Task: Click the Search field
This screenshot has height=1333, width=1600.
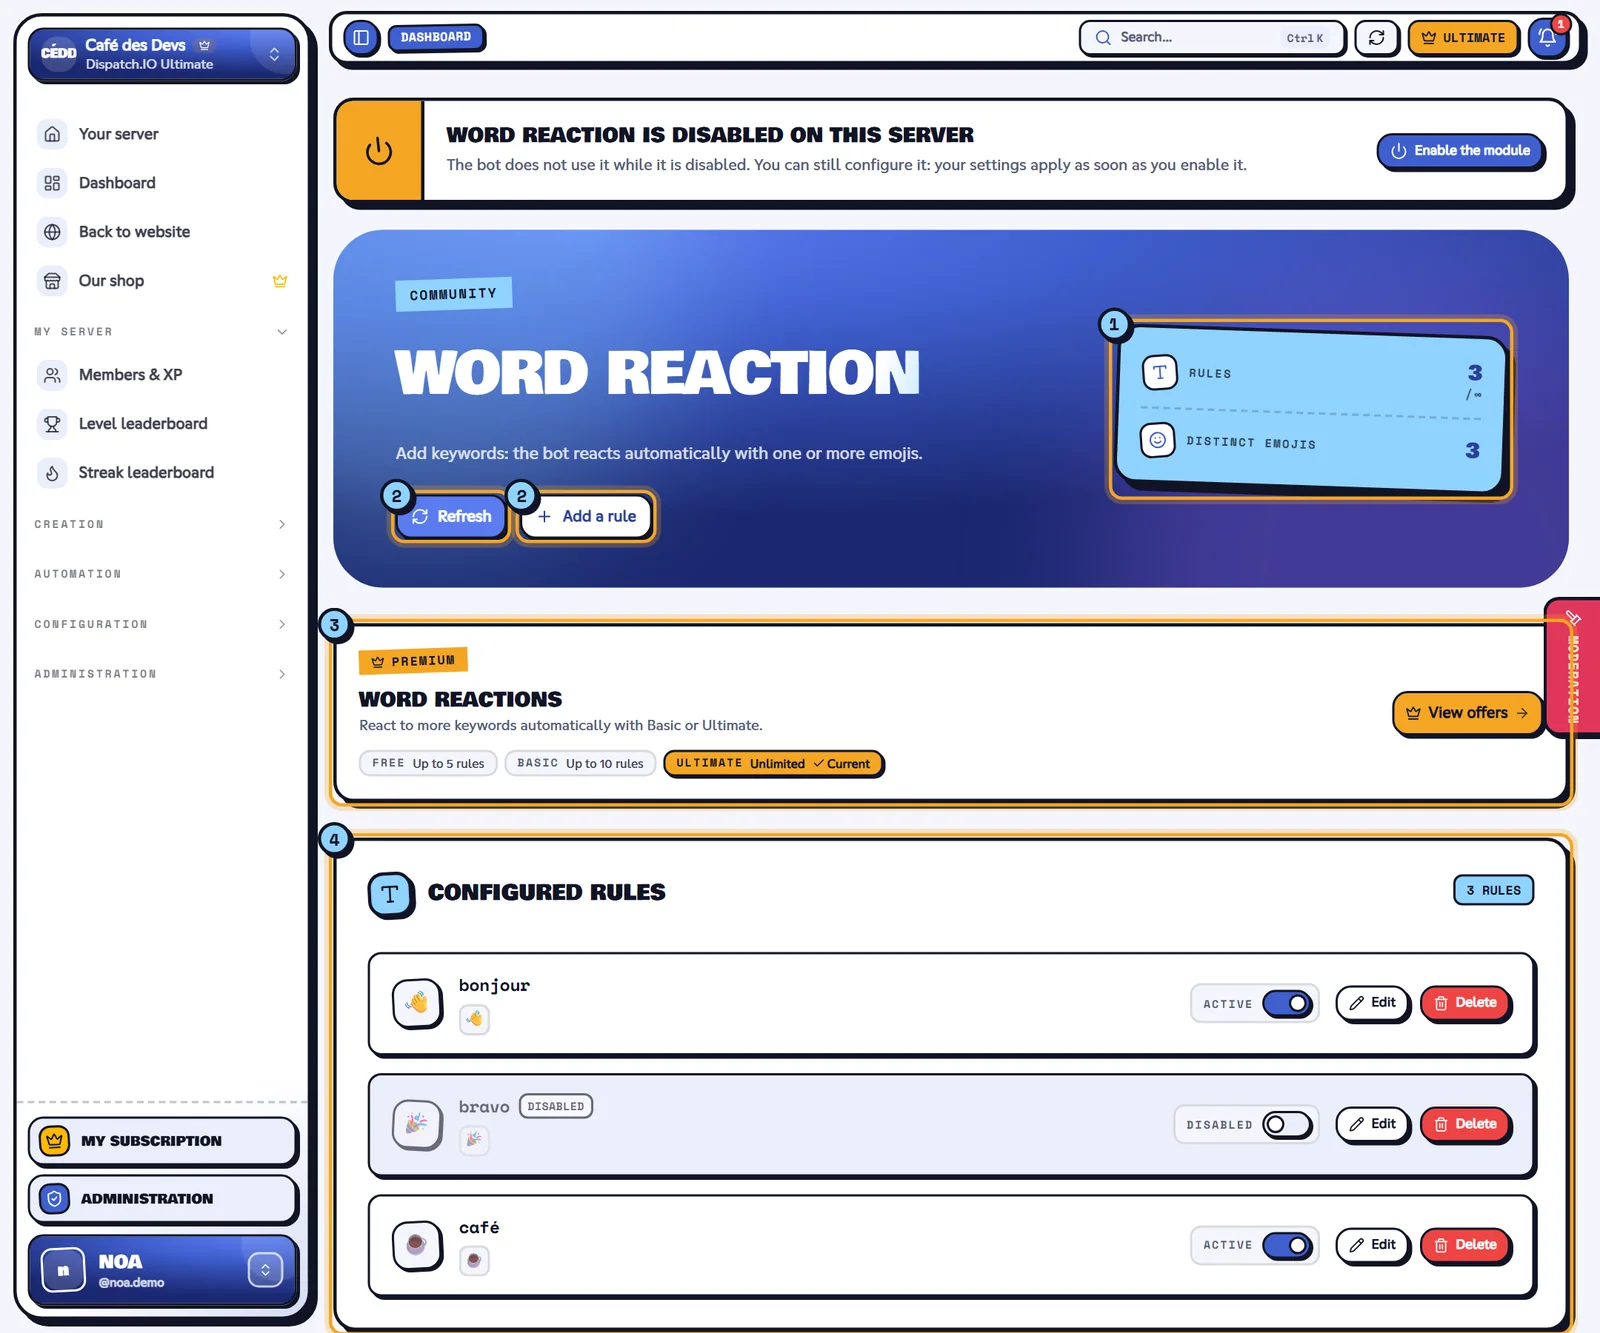Action: click(x=1212, y=38)
